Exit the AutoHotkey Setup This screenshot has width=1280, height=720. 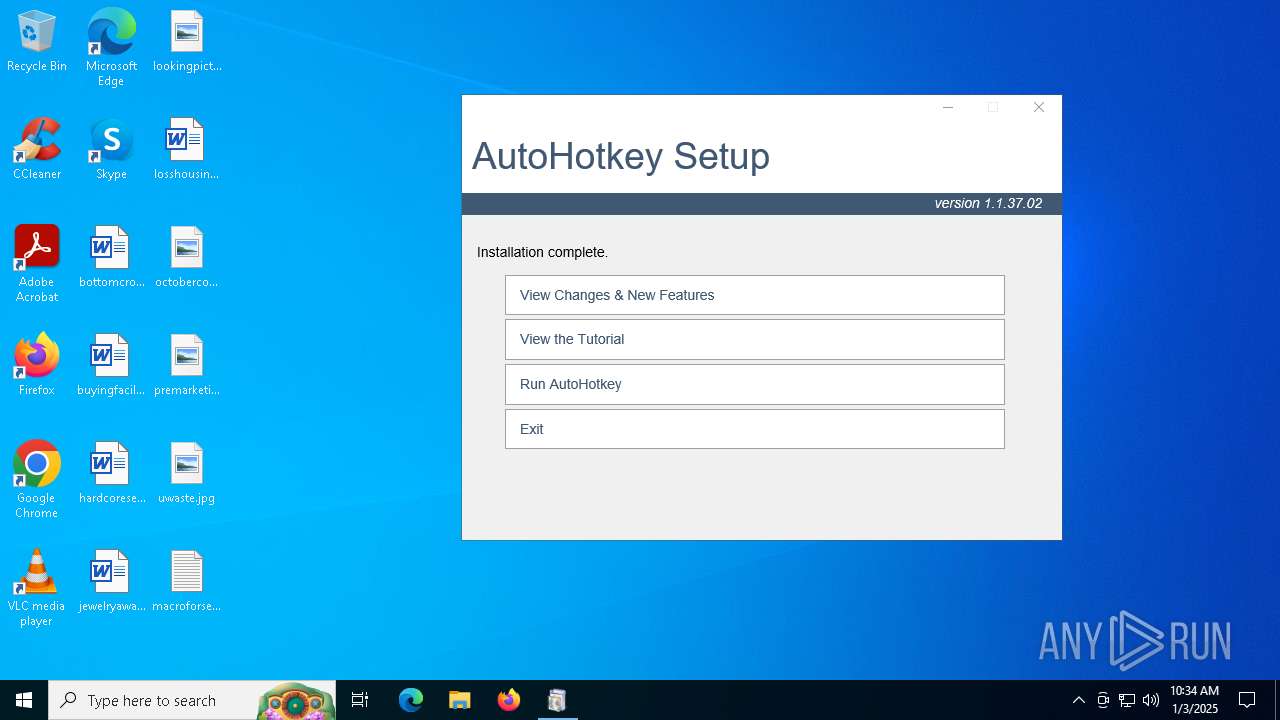755,429
